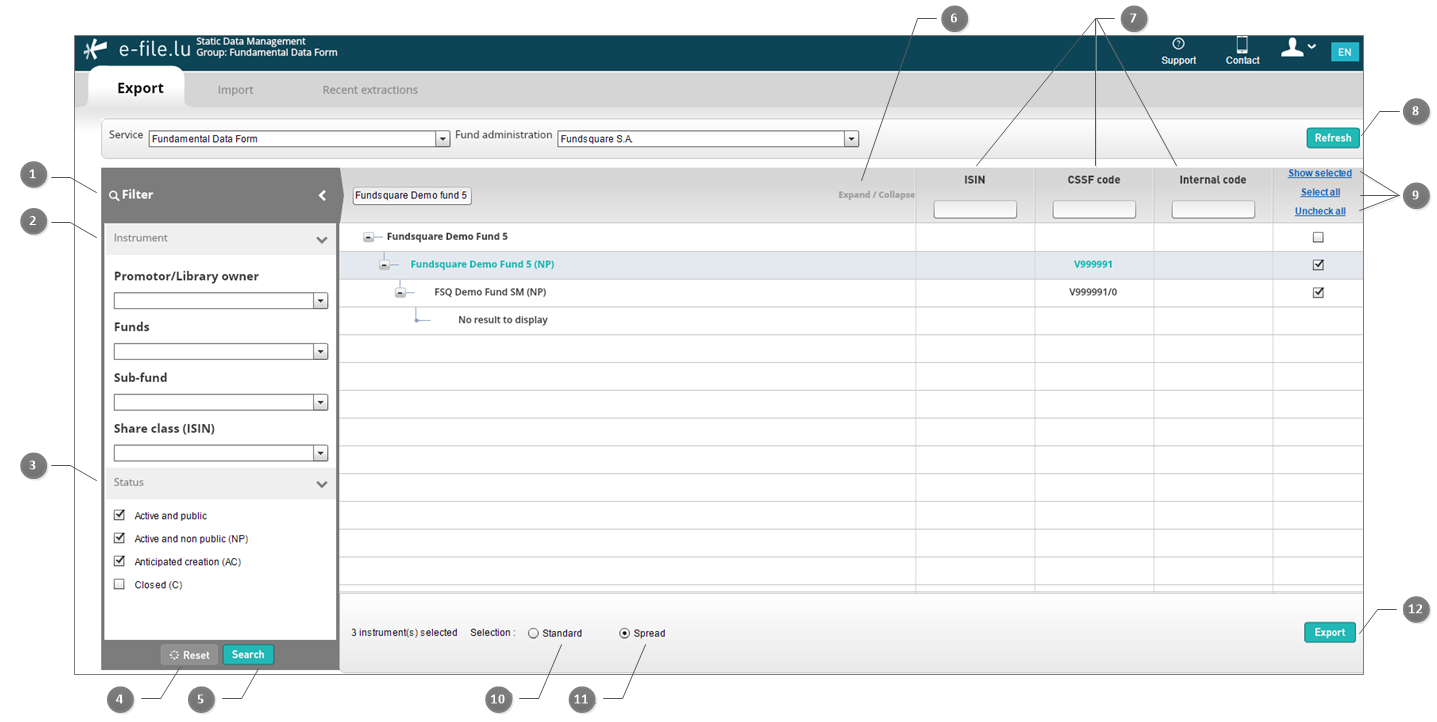This screenshot has height=722, width=1437.
Task: Open the Support help icon
Action: point(1178,44)
